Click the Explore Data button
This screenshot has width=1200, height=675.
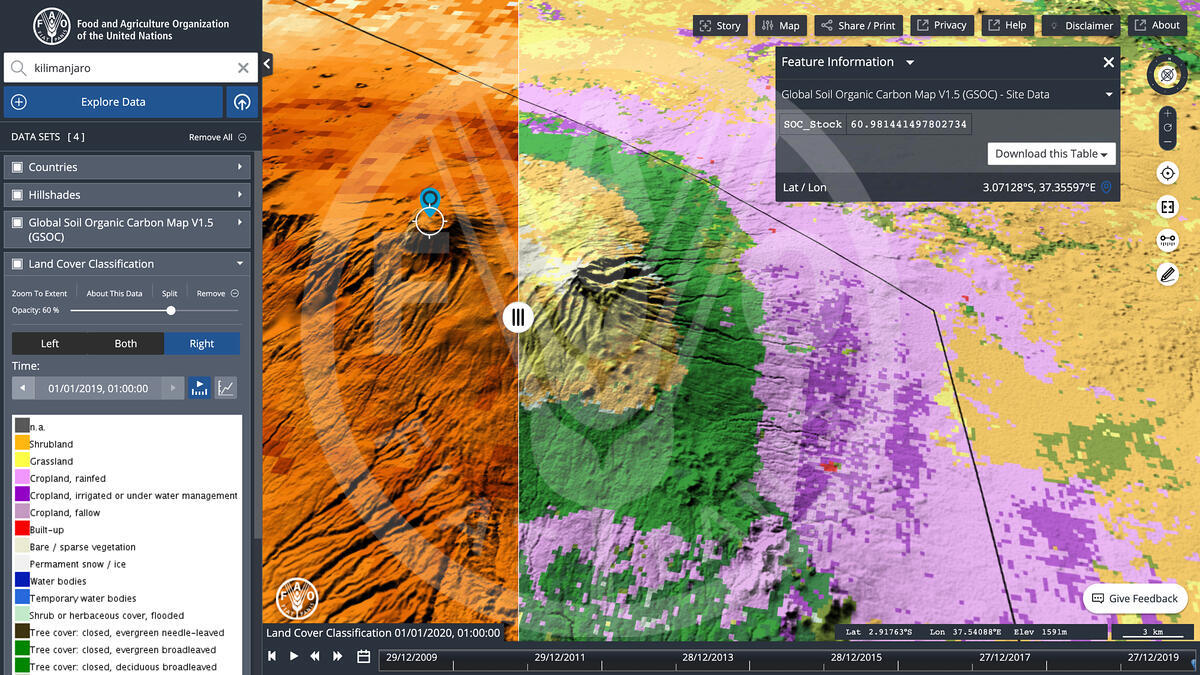(x=113, y=102)
